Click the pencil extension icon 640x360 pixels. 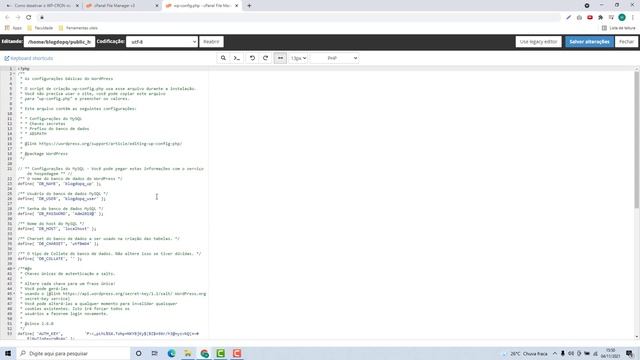click(569, 17)
